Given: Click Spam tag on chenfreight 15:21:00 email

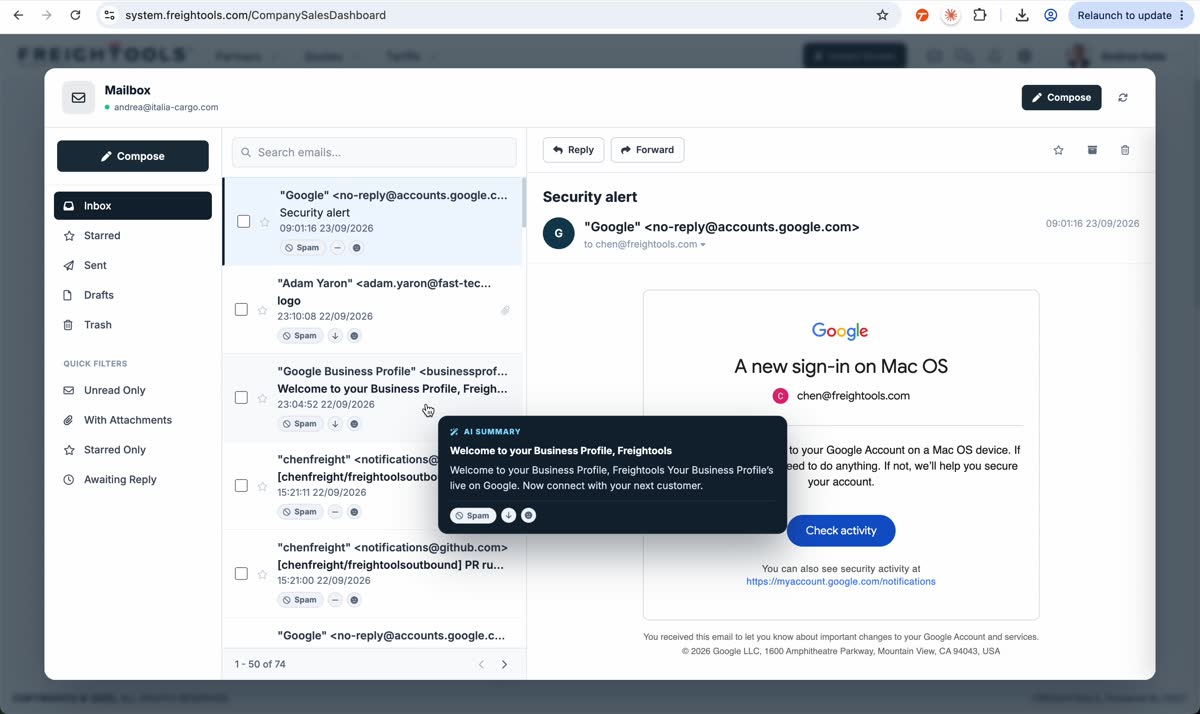Looking at the screenshot, I should point(300,600).
